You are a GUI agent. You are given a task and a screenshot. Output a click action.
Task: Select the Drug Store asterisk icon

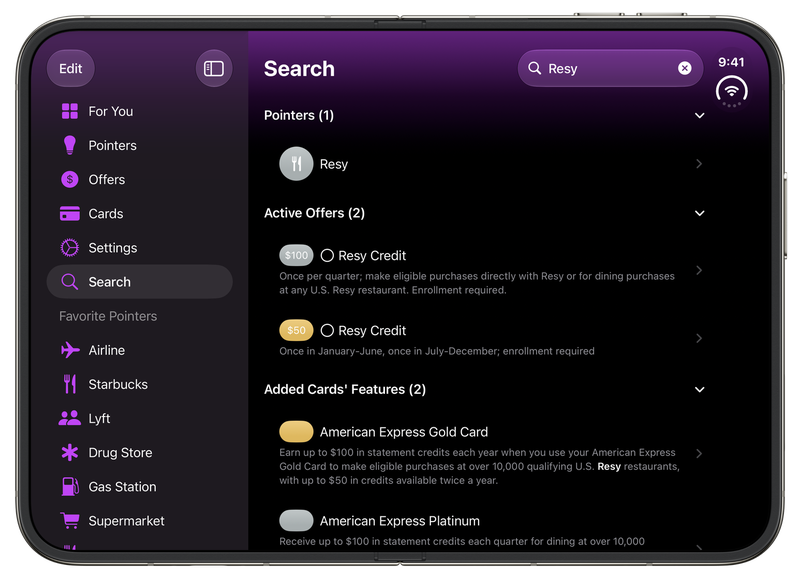[x=70, y=452]
